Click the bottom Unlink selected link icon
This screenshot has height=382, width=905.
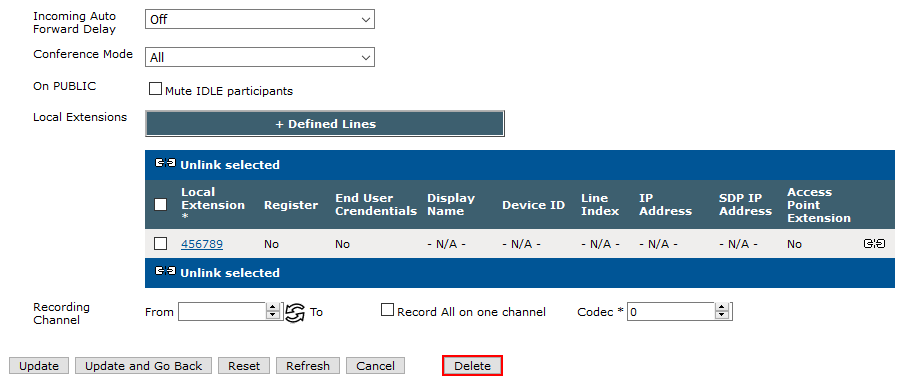165,272
